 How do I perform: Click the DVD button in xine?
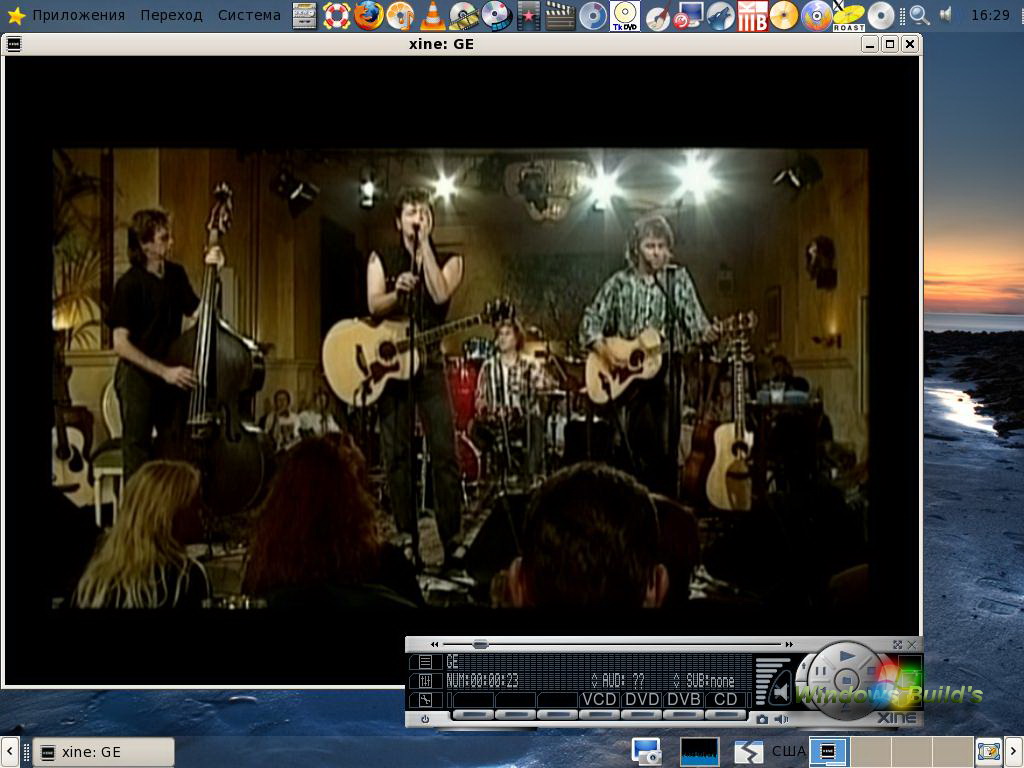coord(642,700)
